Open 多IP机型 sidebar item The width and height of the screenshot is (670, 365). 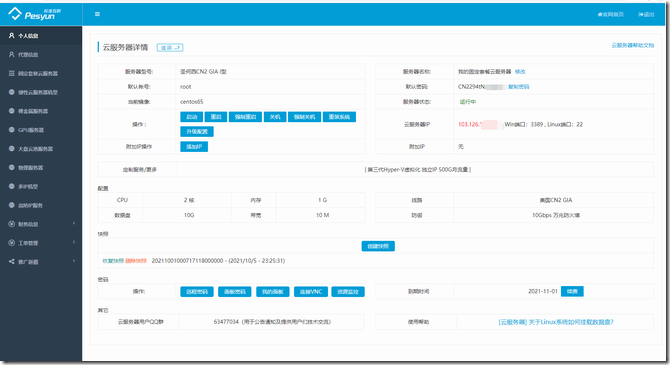[41, 186]
